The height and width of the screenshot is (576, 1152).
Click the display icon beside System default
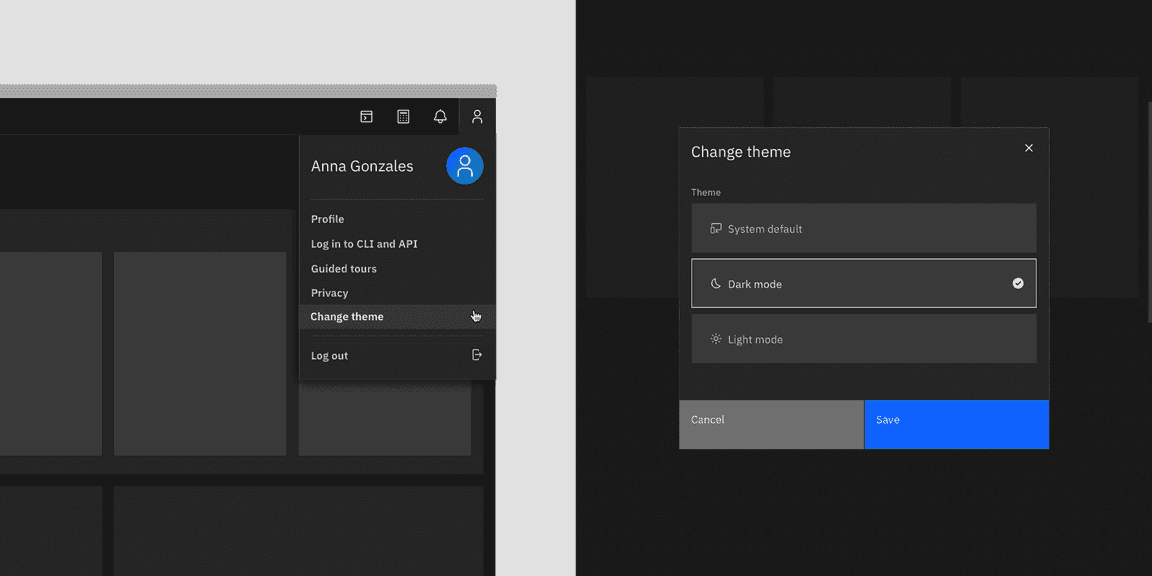click(714, 228)
